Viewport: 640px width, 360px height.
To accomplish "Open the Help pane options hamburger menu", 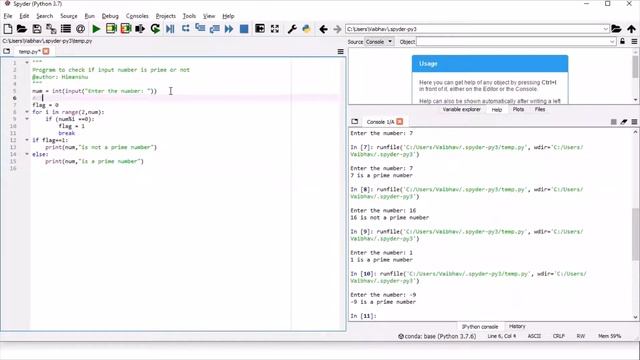I will (x=634, y=42).
